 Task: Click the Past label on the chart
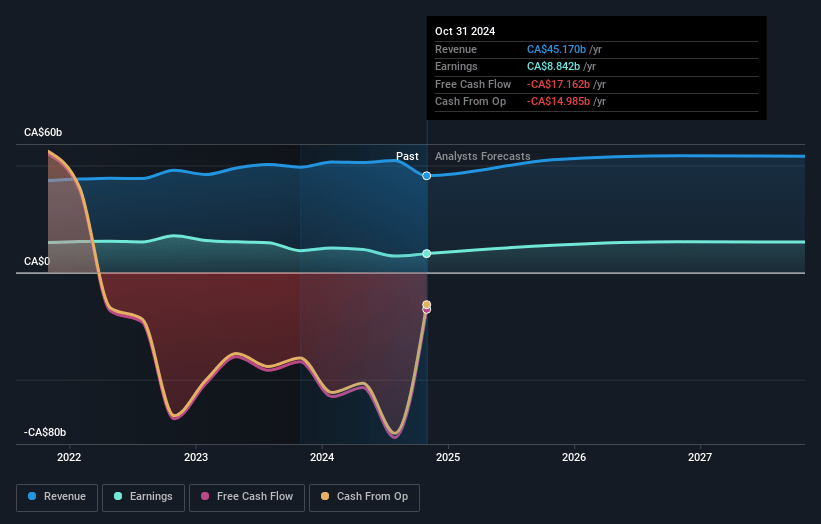pos(407,156)
